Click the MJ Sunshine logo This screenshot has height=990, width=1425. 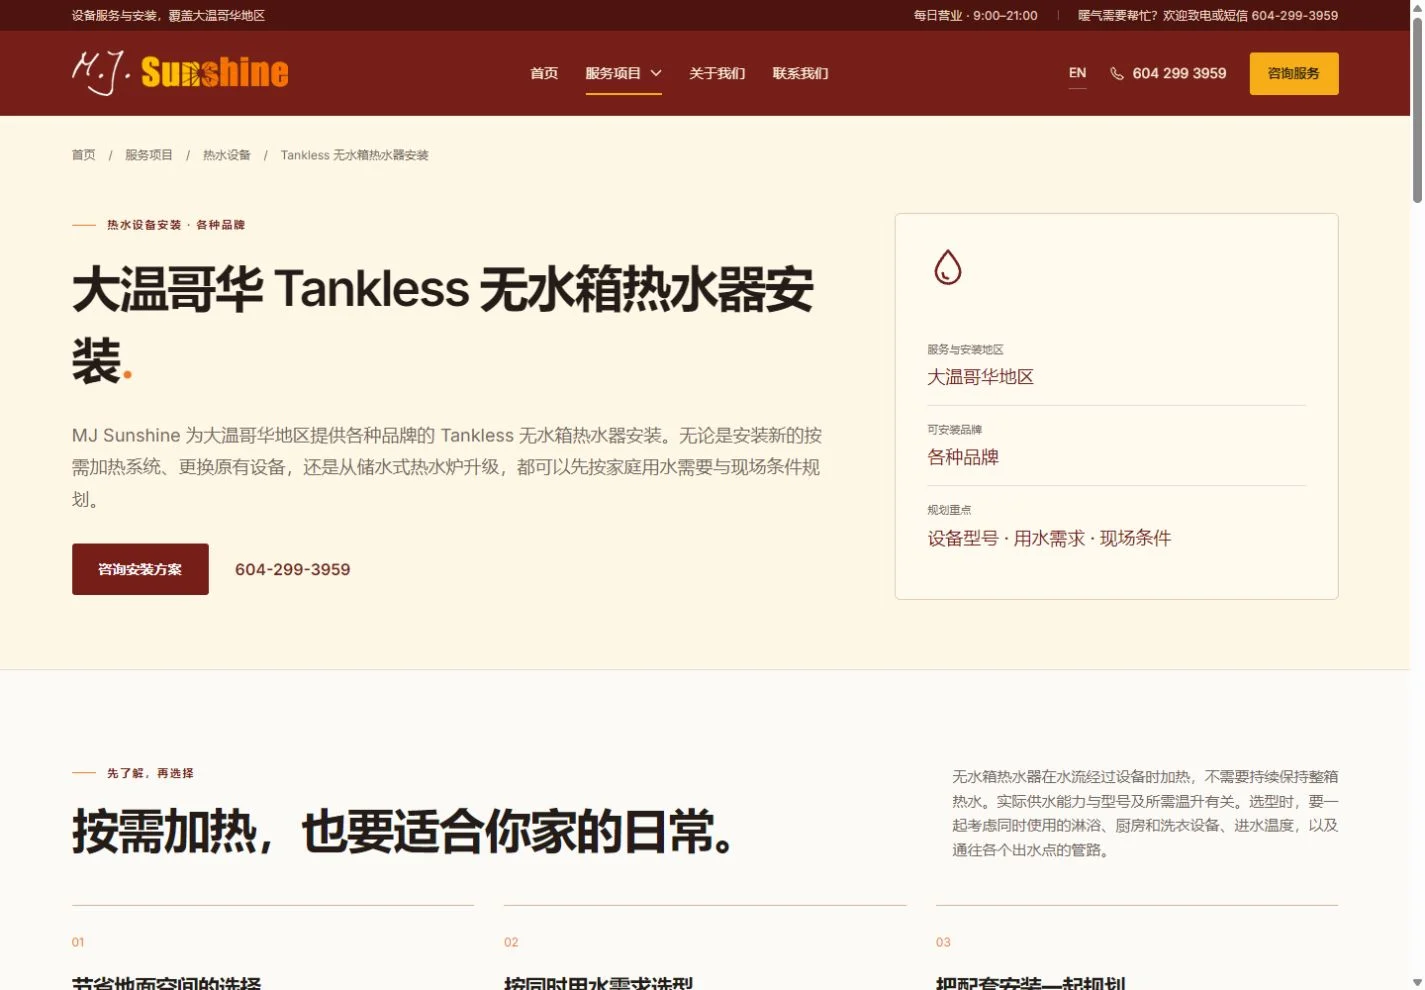(x=180, y=72)
